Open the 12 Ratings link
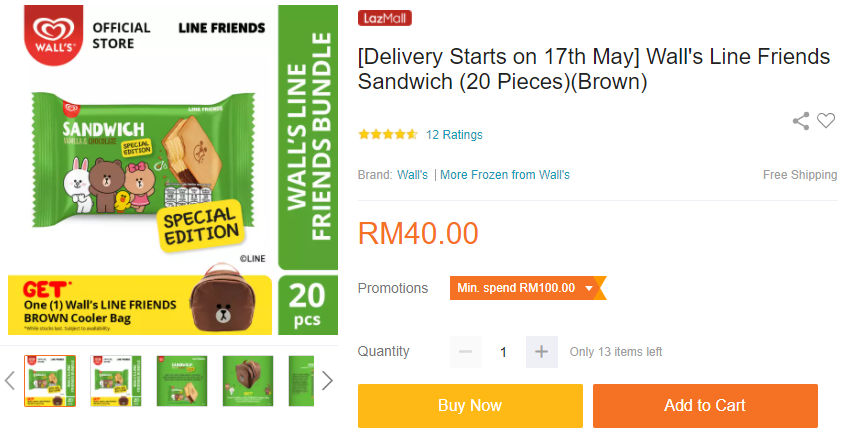 pyautogui.click(x=454, y=135)
